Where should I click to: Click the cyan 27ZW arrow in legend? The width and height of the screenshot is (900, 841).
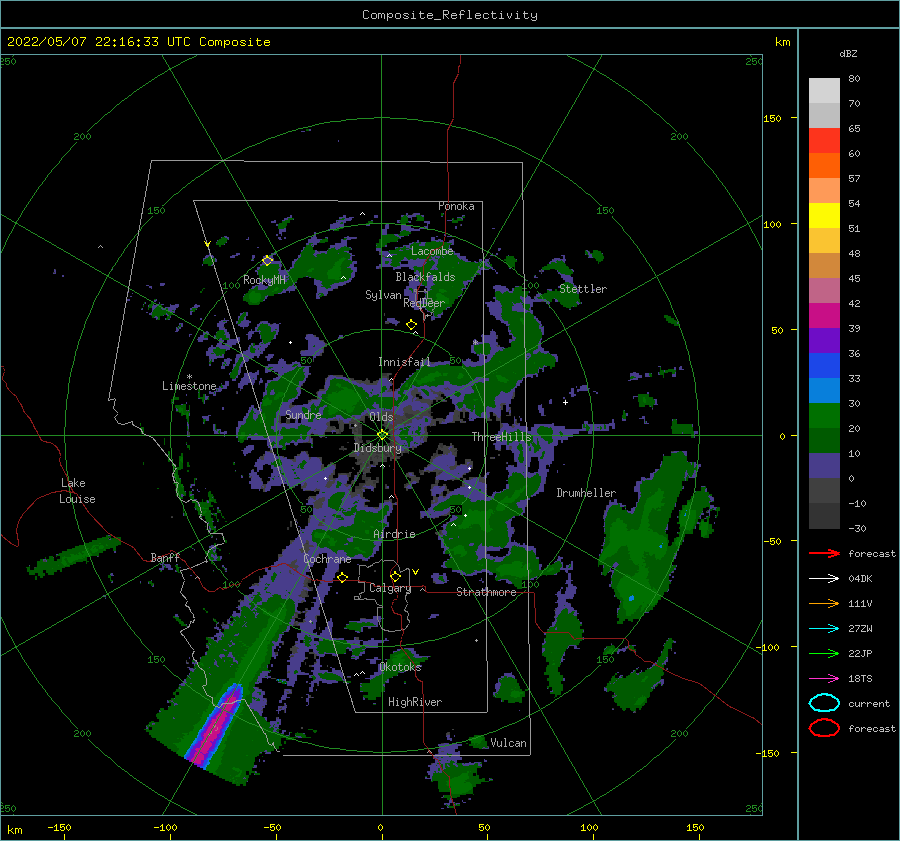[824, 629]
